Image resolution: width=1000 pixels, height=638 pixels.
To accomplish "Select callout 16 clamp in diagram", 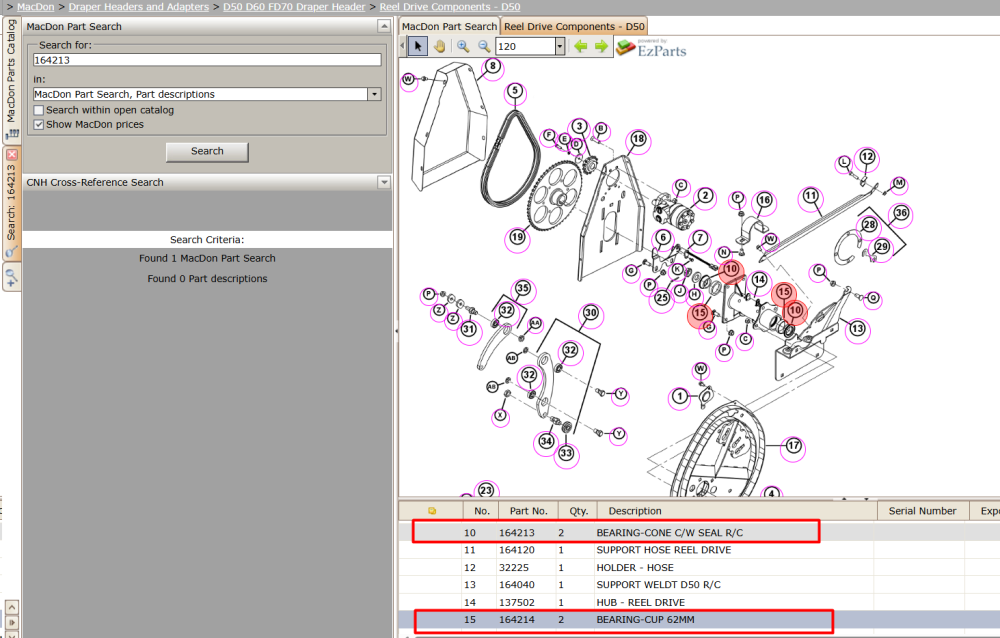I will click(x=764, y=200).
